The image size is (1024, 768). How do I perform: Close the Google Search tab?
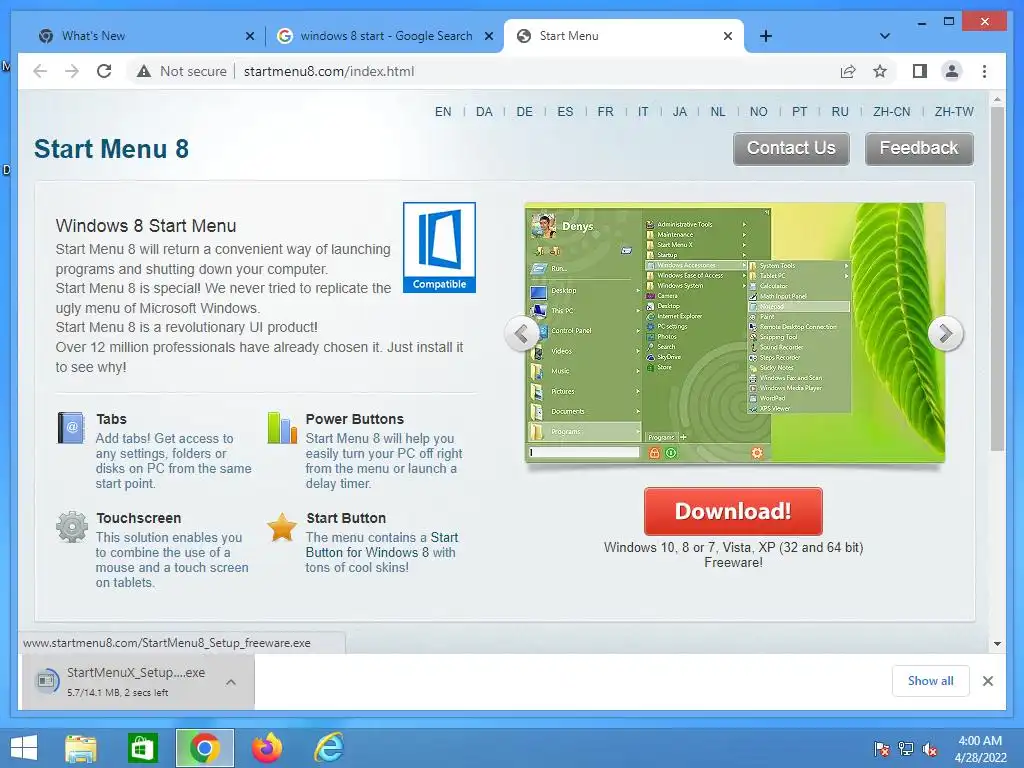tap(488, 36)
